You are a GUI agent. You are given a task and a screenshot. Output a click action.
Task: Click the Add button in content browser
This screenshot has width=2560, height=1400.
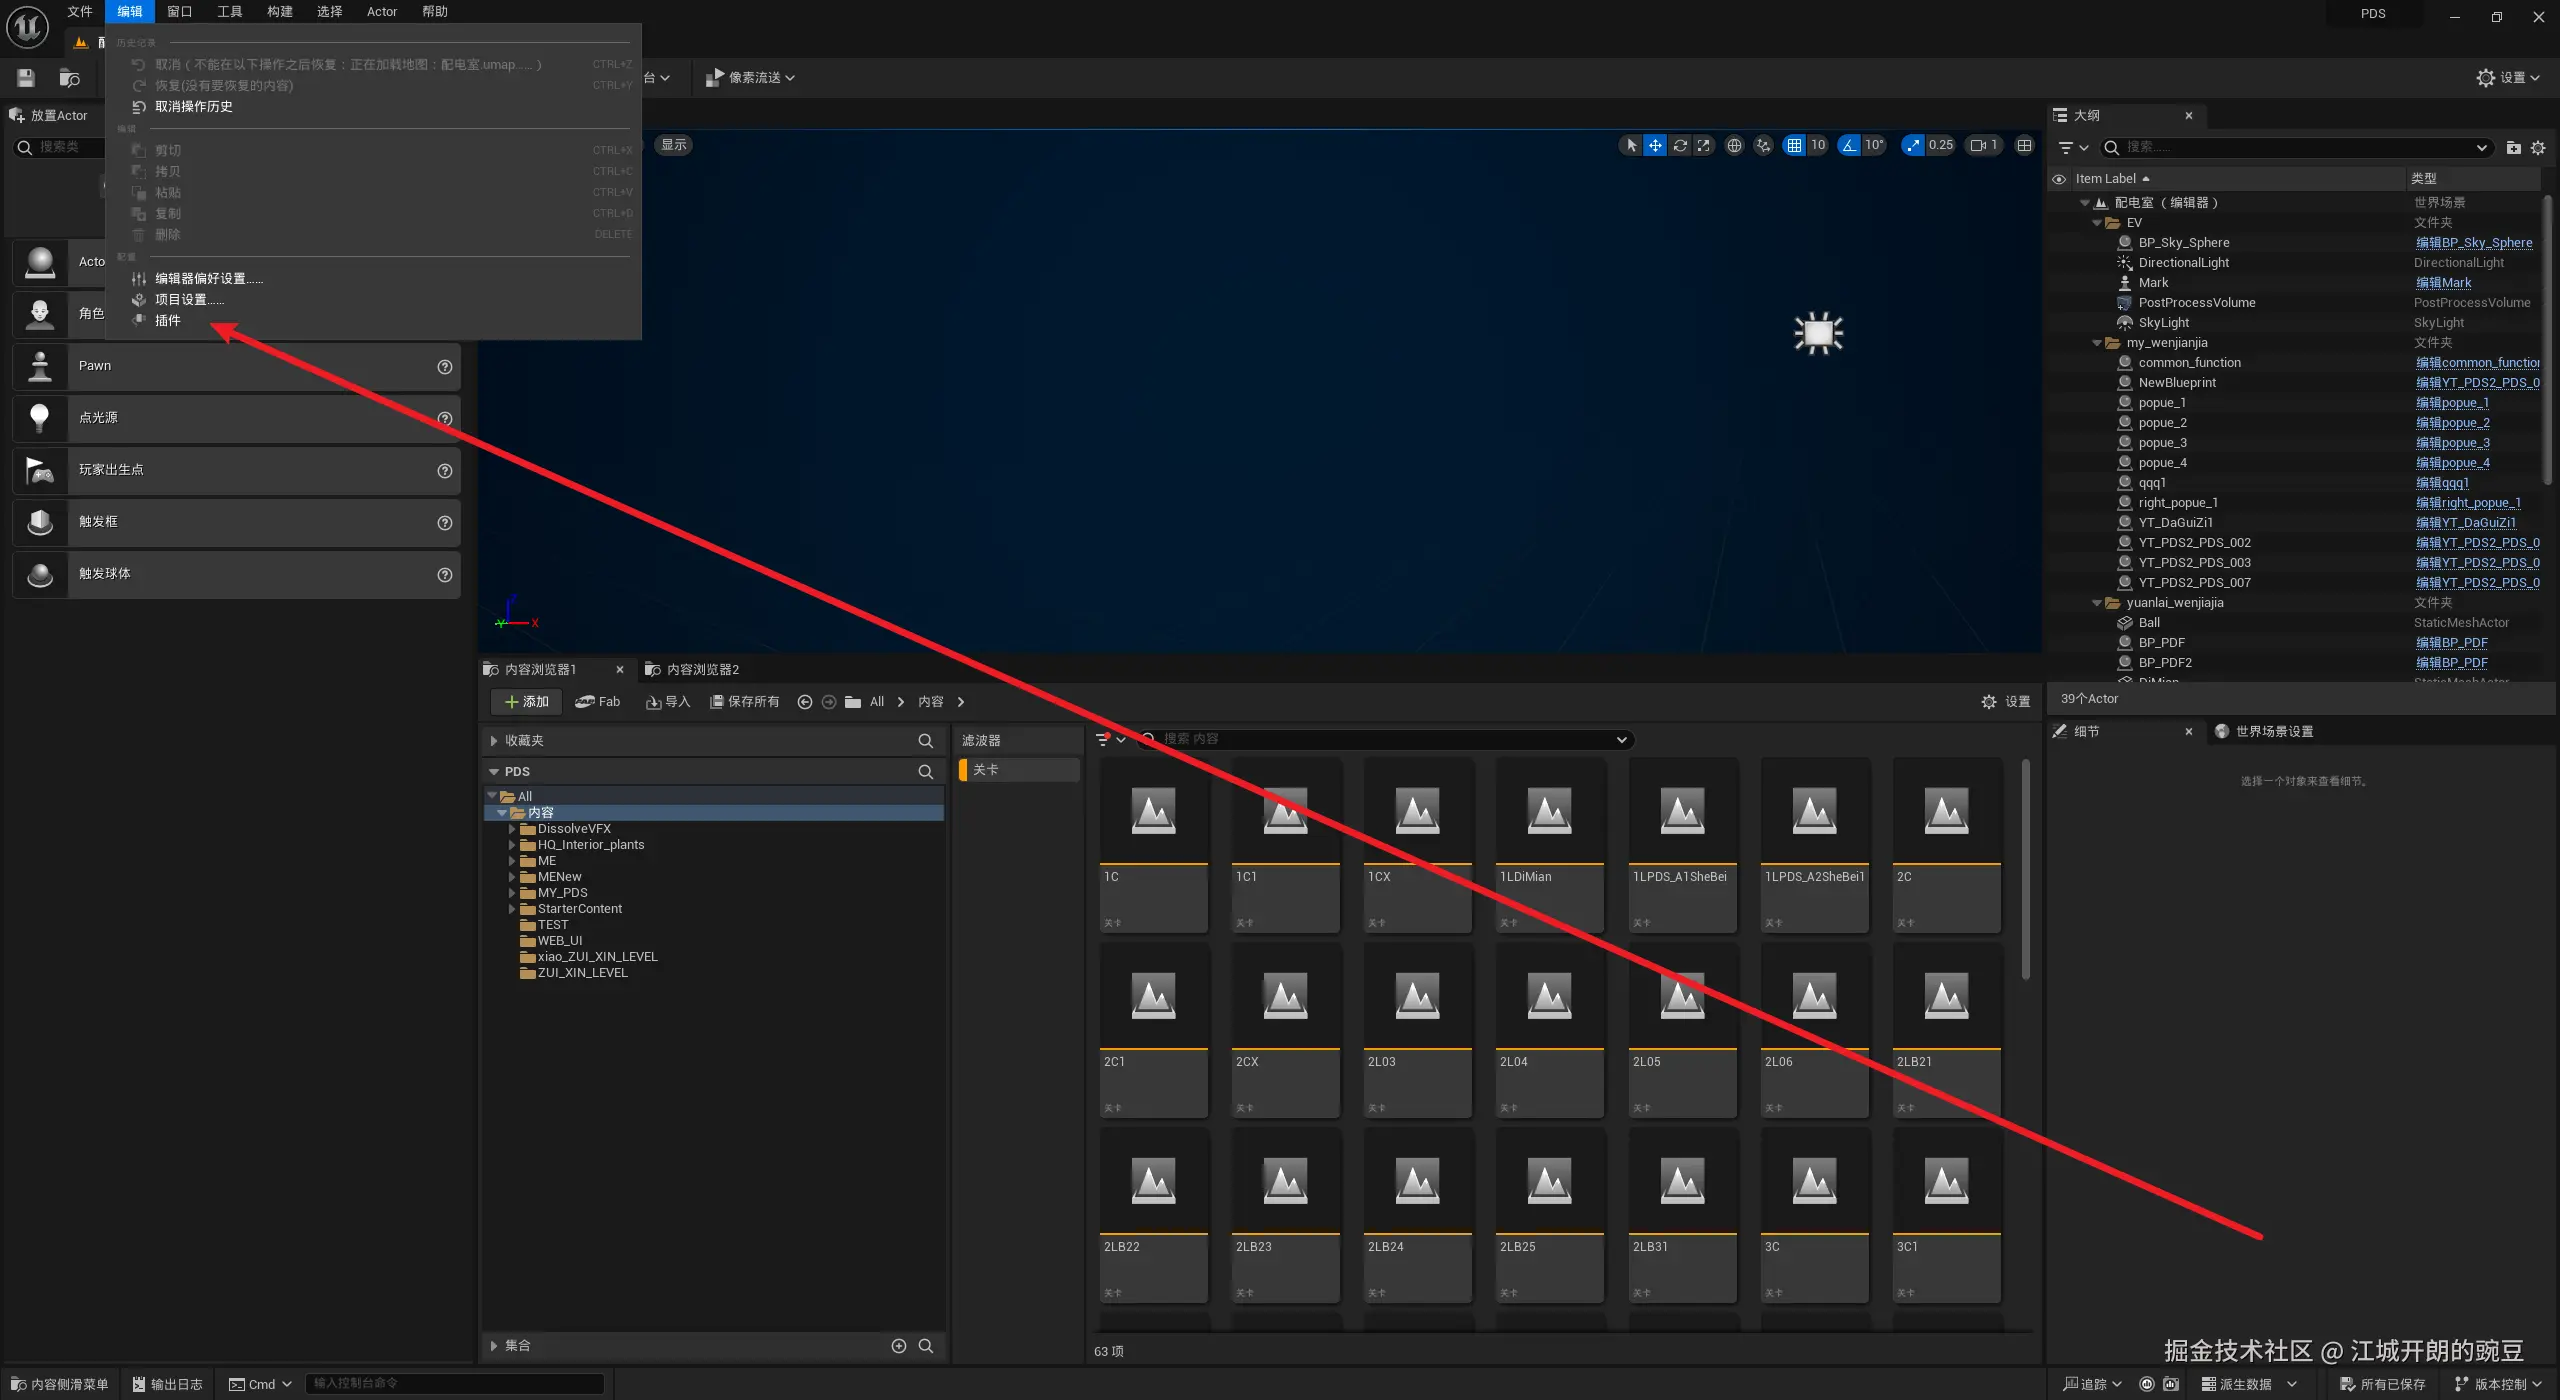tap(526, 702)
